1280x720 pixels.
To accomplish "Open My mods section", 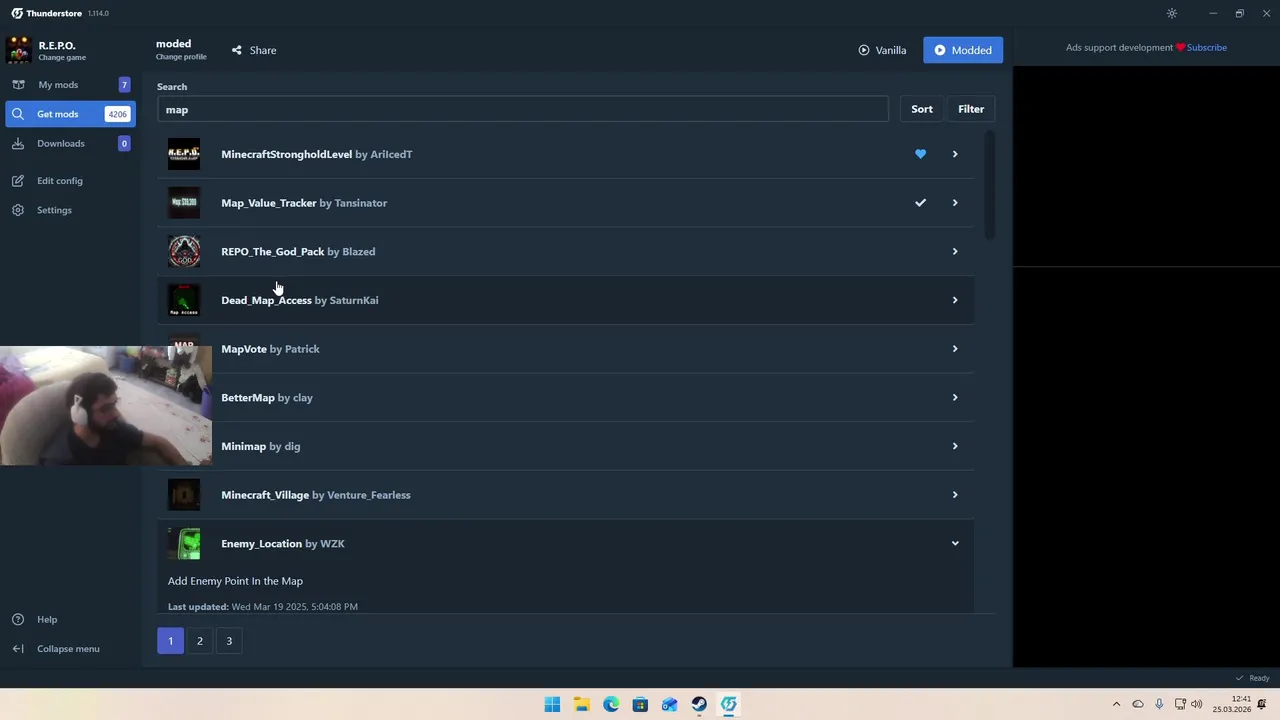I will click(x=70, y=85).
